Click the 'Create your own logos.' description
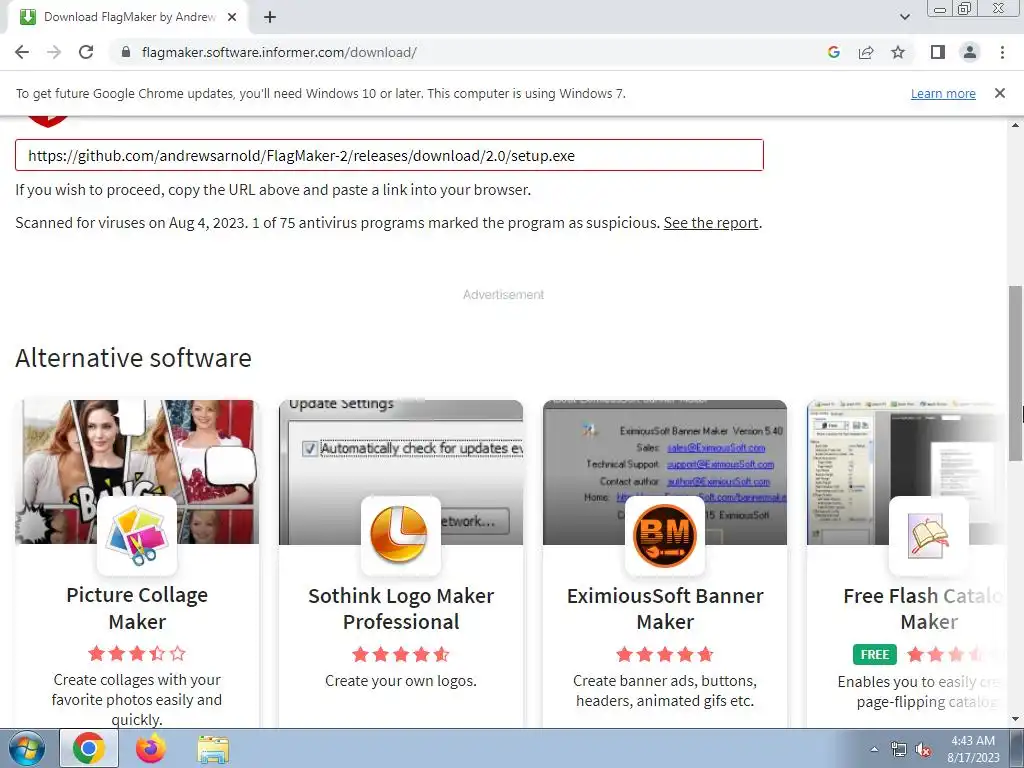This screenshot has height=768, width=1024. tap(401, 680)
